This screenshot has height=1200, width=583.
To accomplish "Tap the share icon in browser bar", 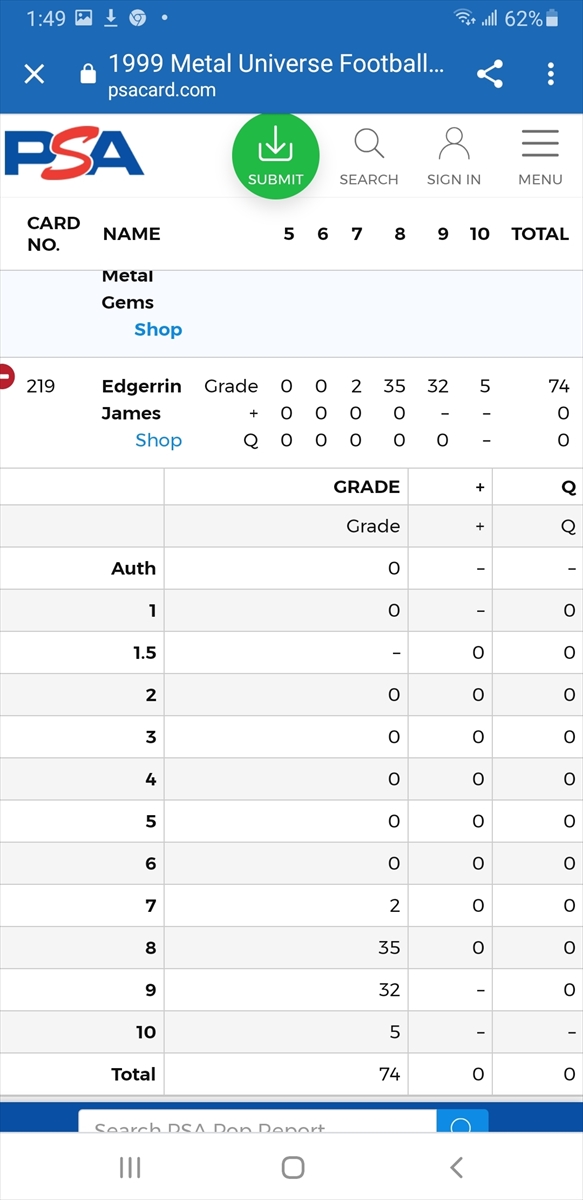I will coord(490,74).
